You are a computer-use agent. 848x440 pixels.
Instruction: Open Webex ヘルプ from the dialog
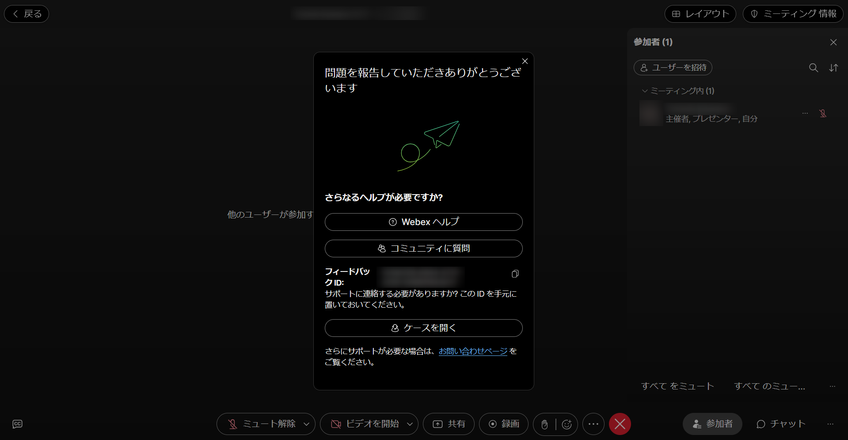pos(423,222)
